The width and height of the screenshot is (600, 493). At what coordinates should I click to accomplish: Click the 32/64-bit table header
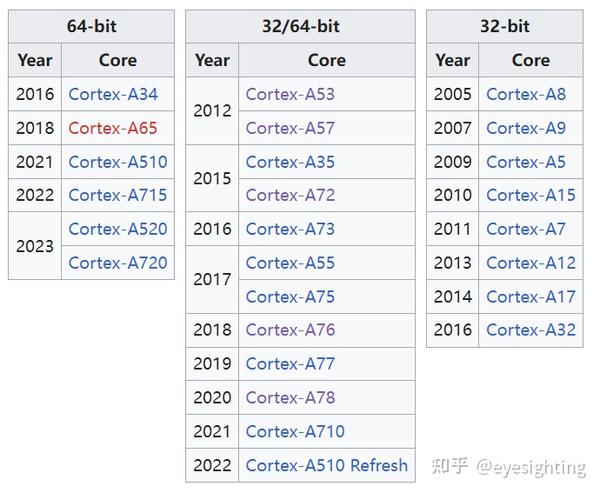pyautogui.click(x=300, y=27)
